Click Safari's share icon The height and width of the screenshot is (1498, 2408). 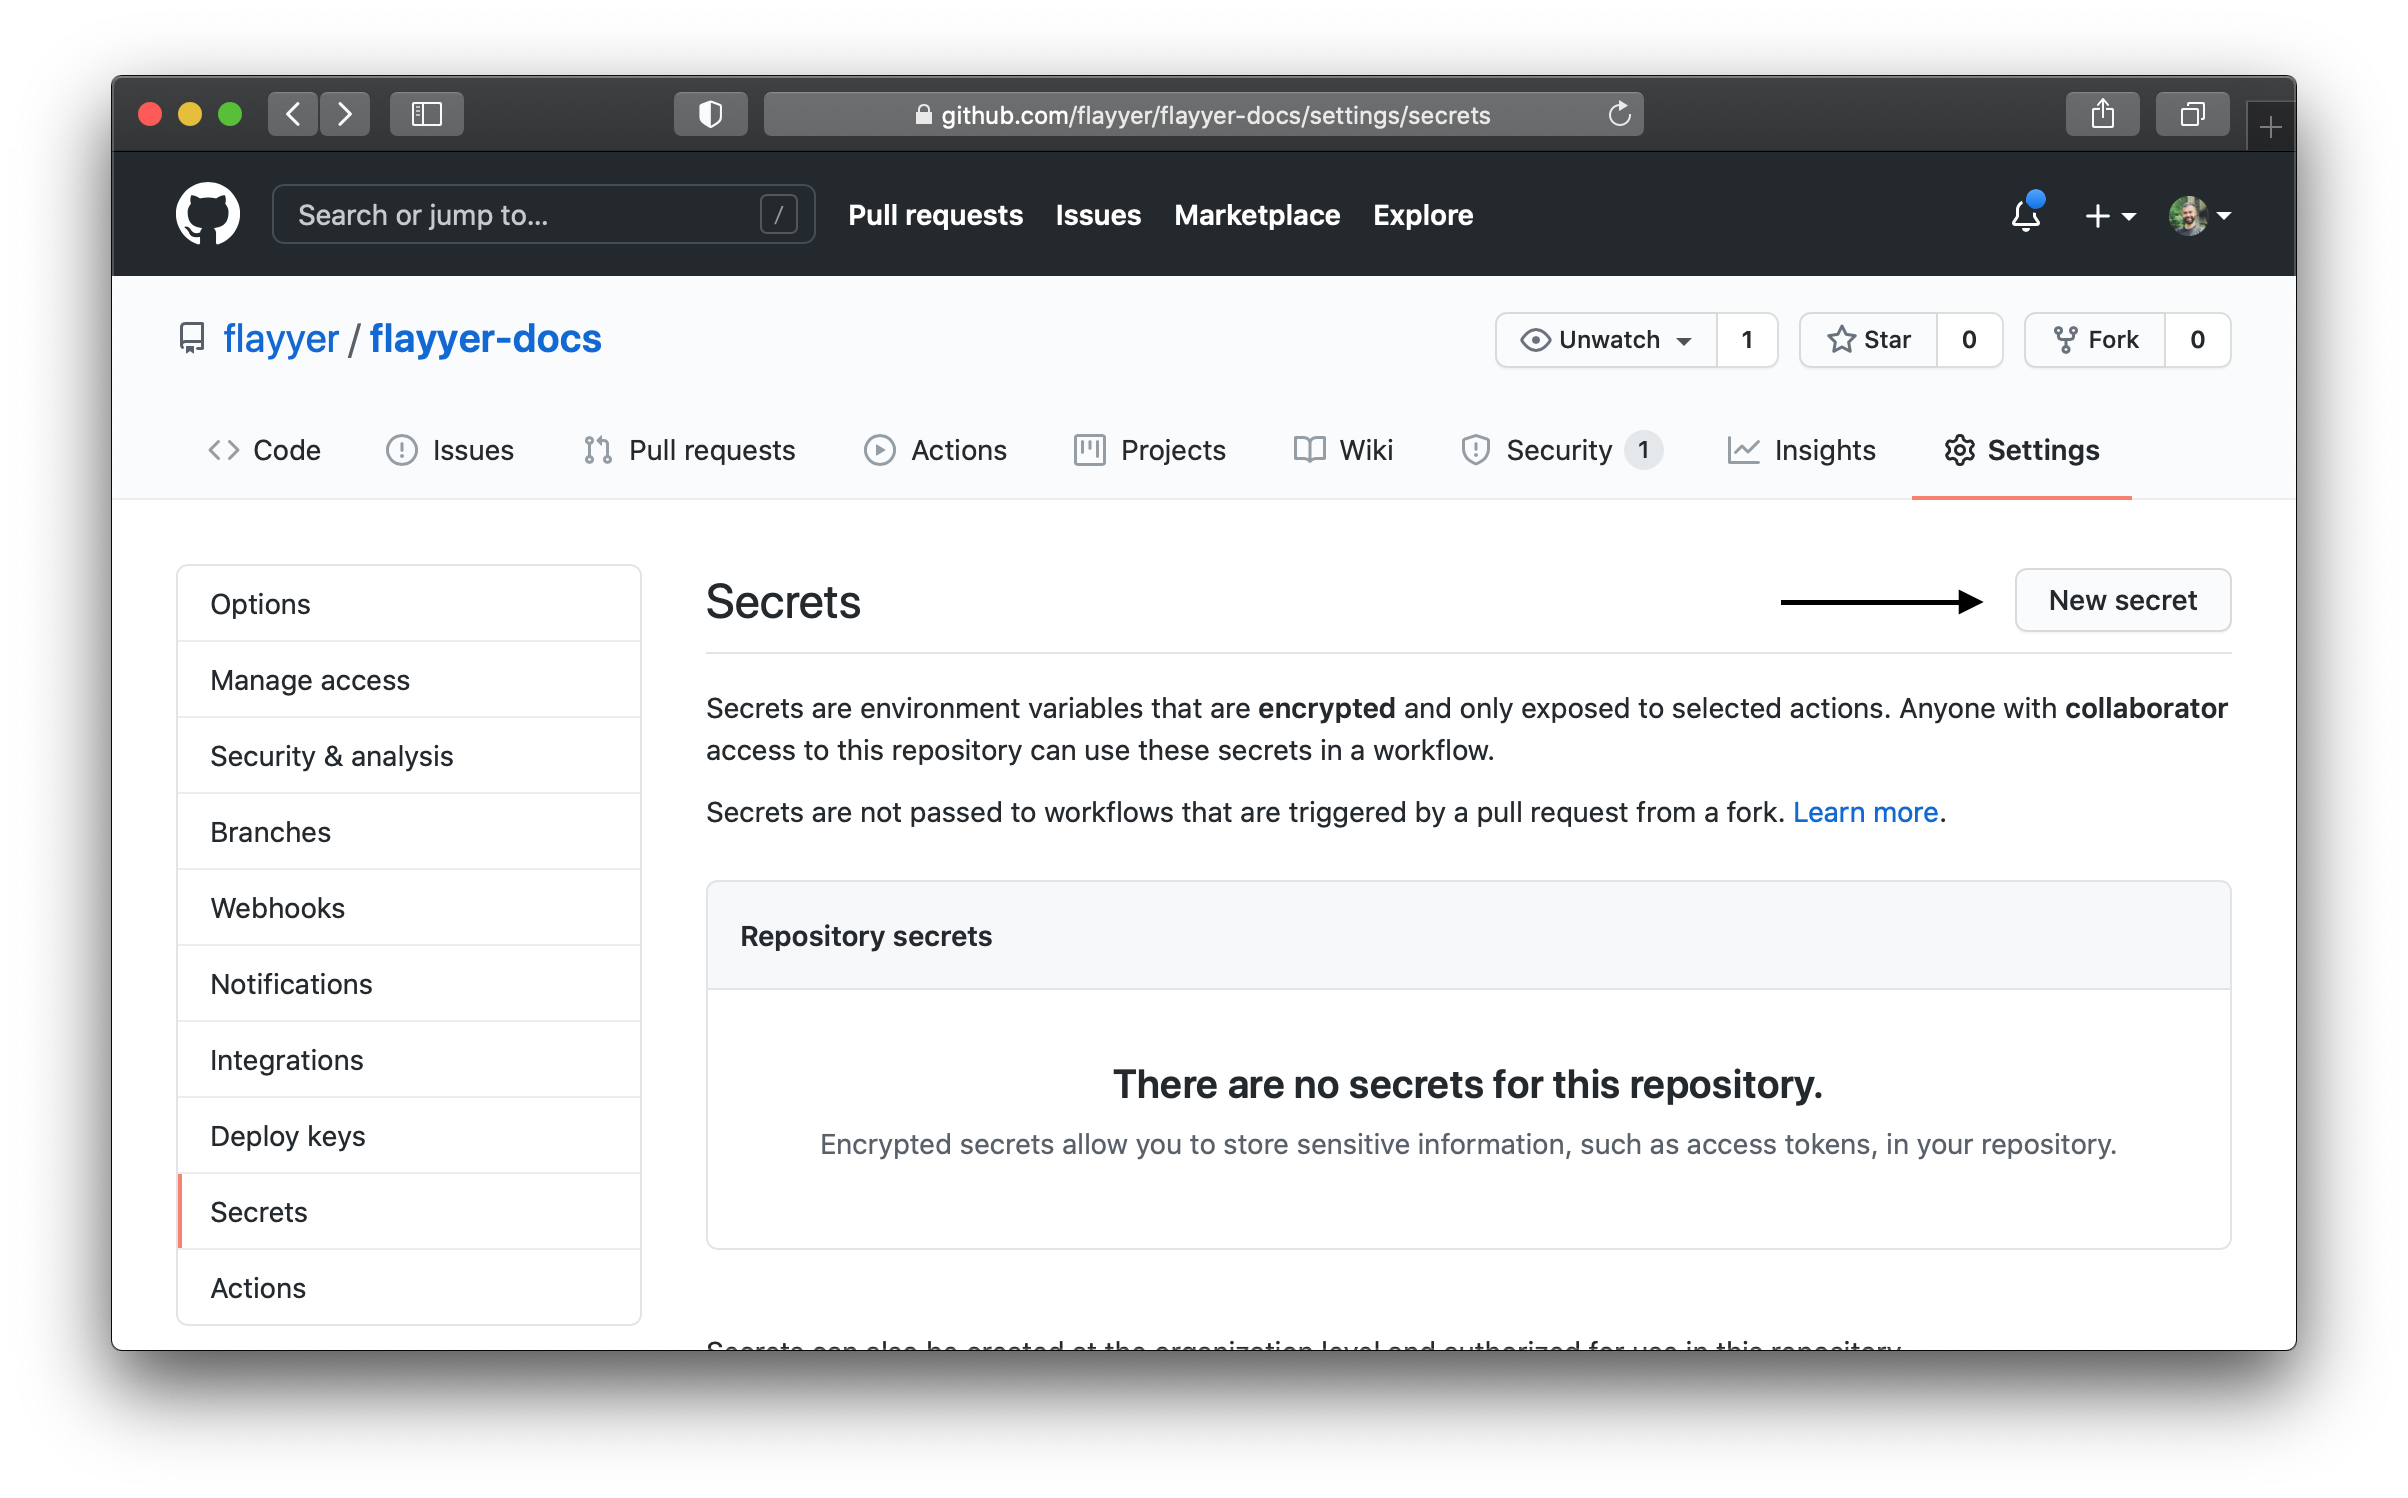point(2102,114)
